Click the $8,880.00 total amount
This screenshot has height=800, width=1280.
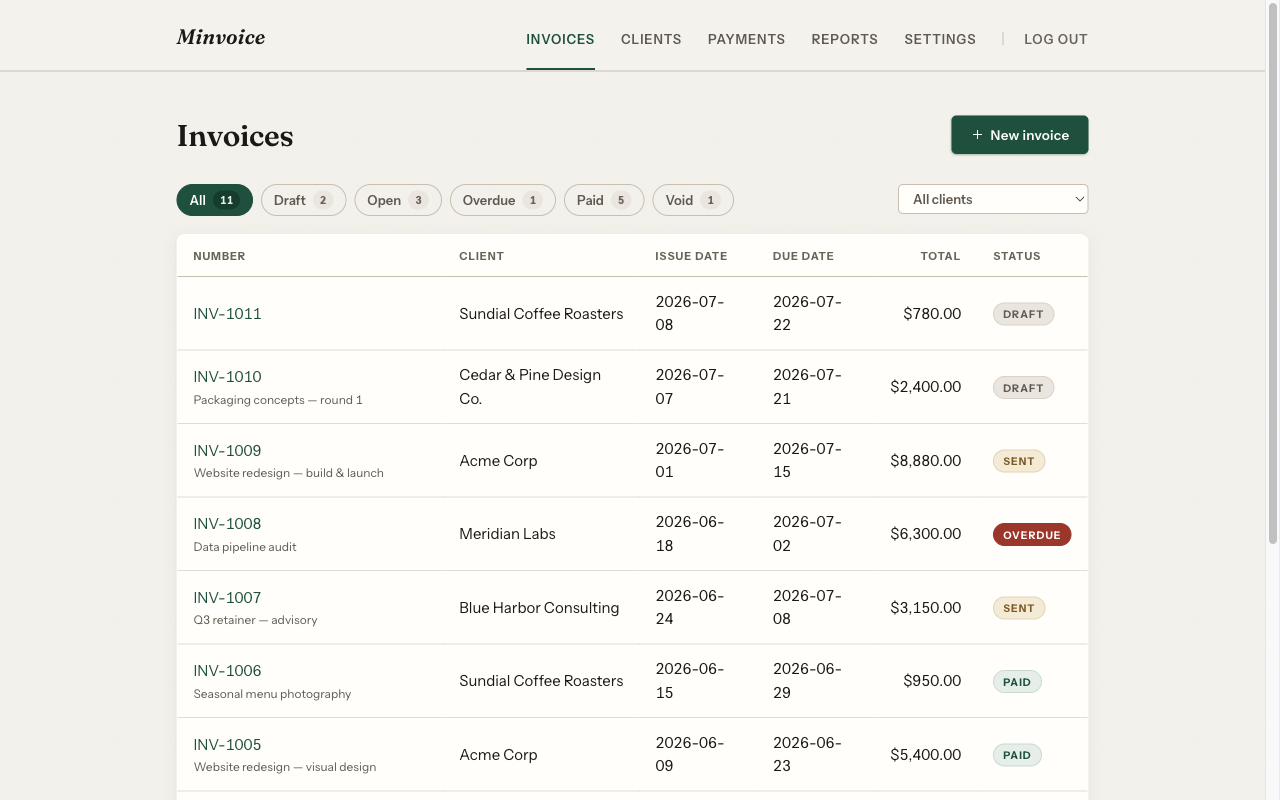point(926,460)
